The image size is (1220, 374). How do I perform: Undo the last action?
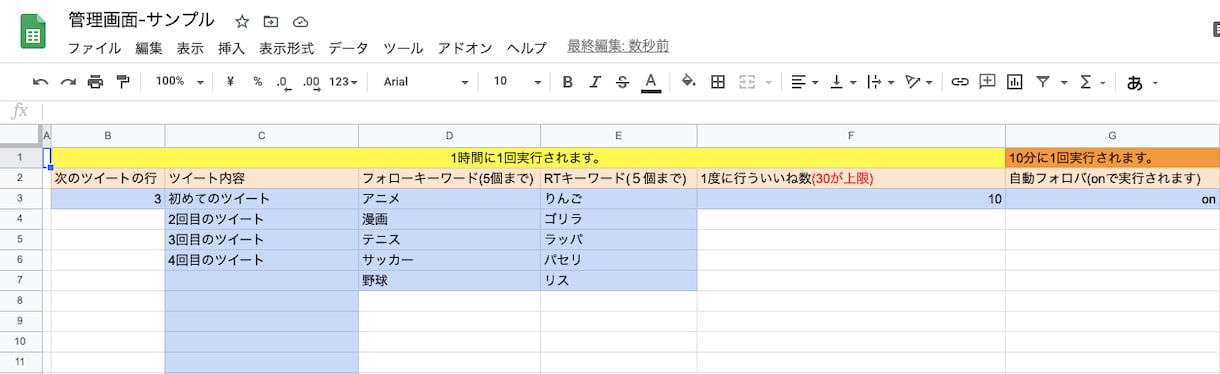point(40,82)
